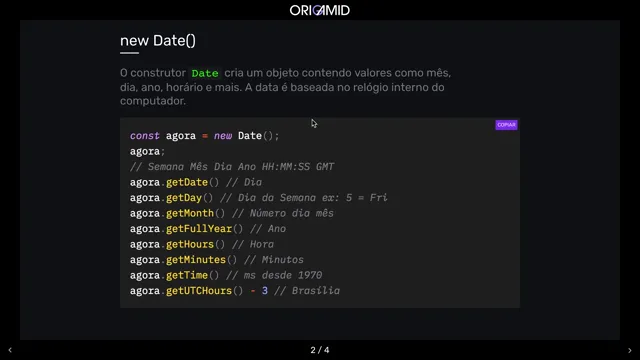Click the getTime method in code

[187, 276]
